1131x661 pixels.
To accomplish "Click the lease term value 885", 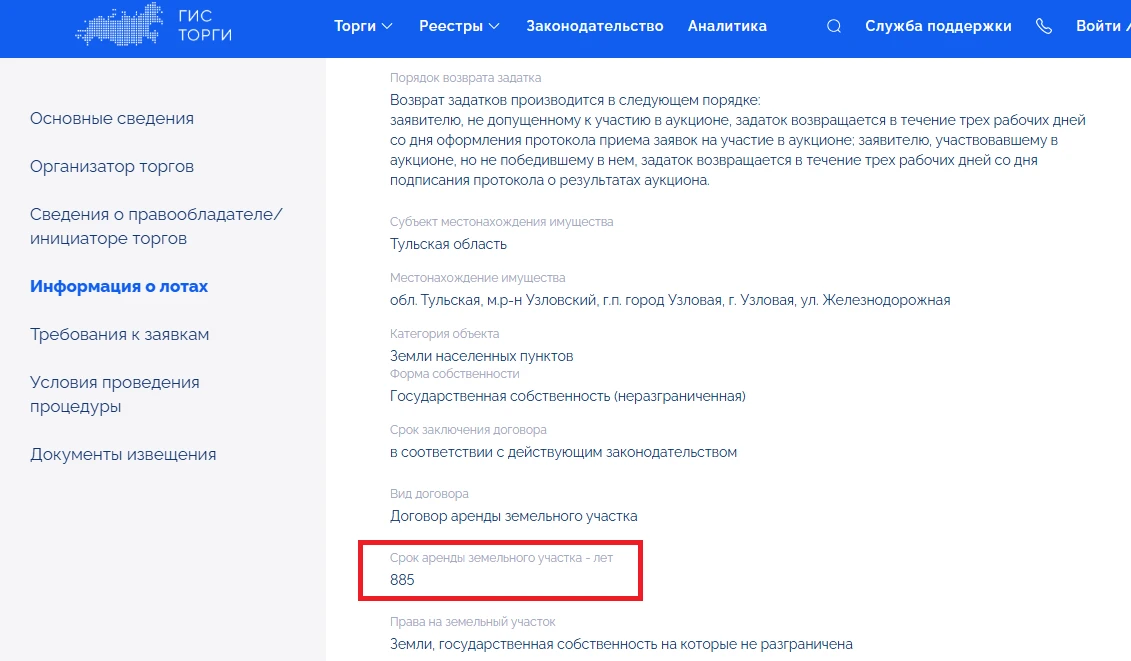I will coord(402,579).
